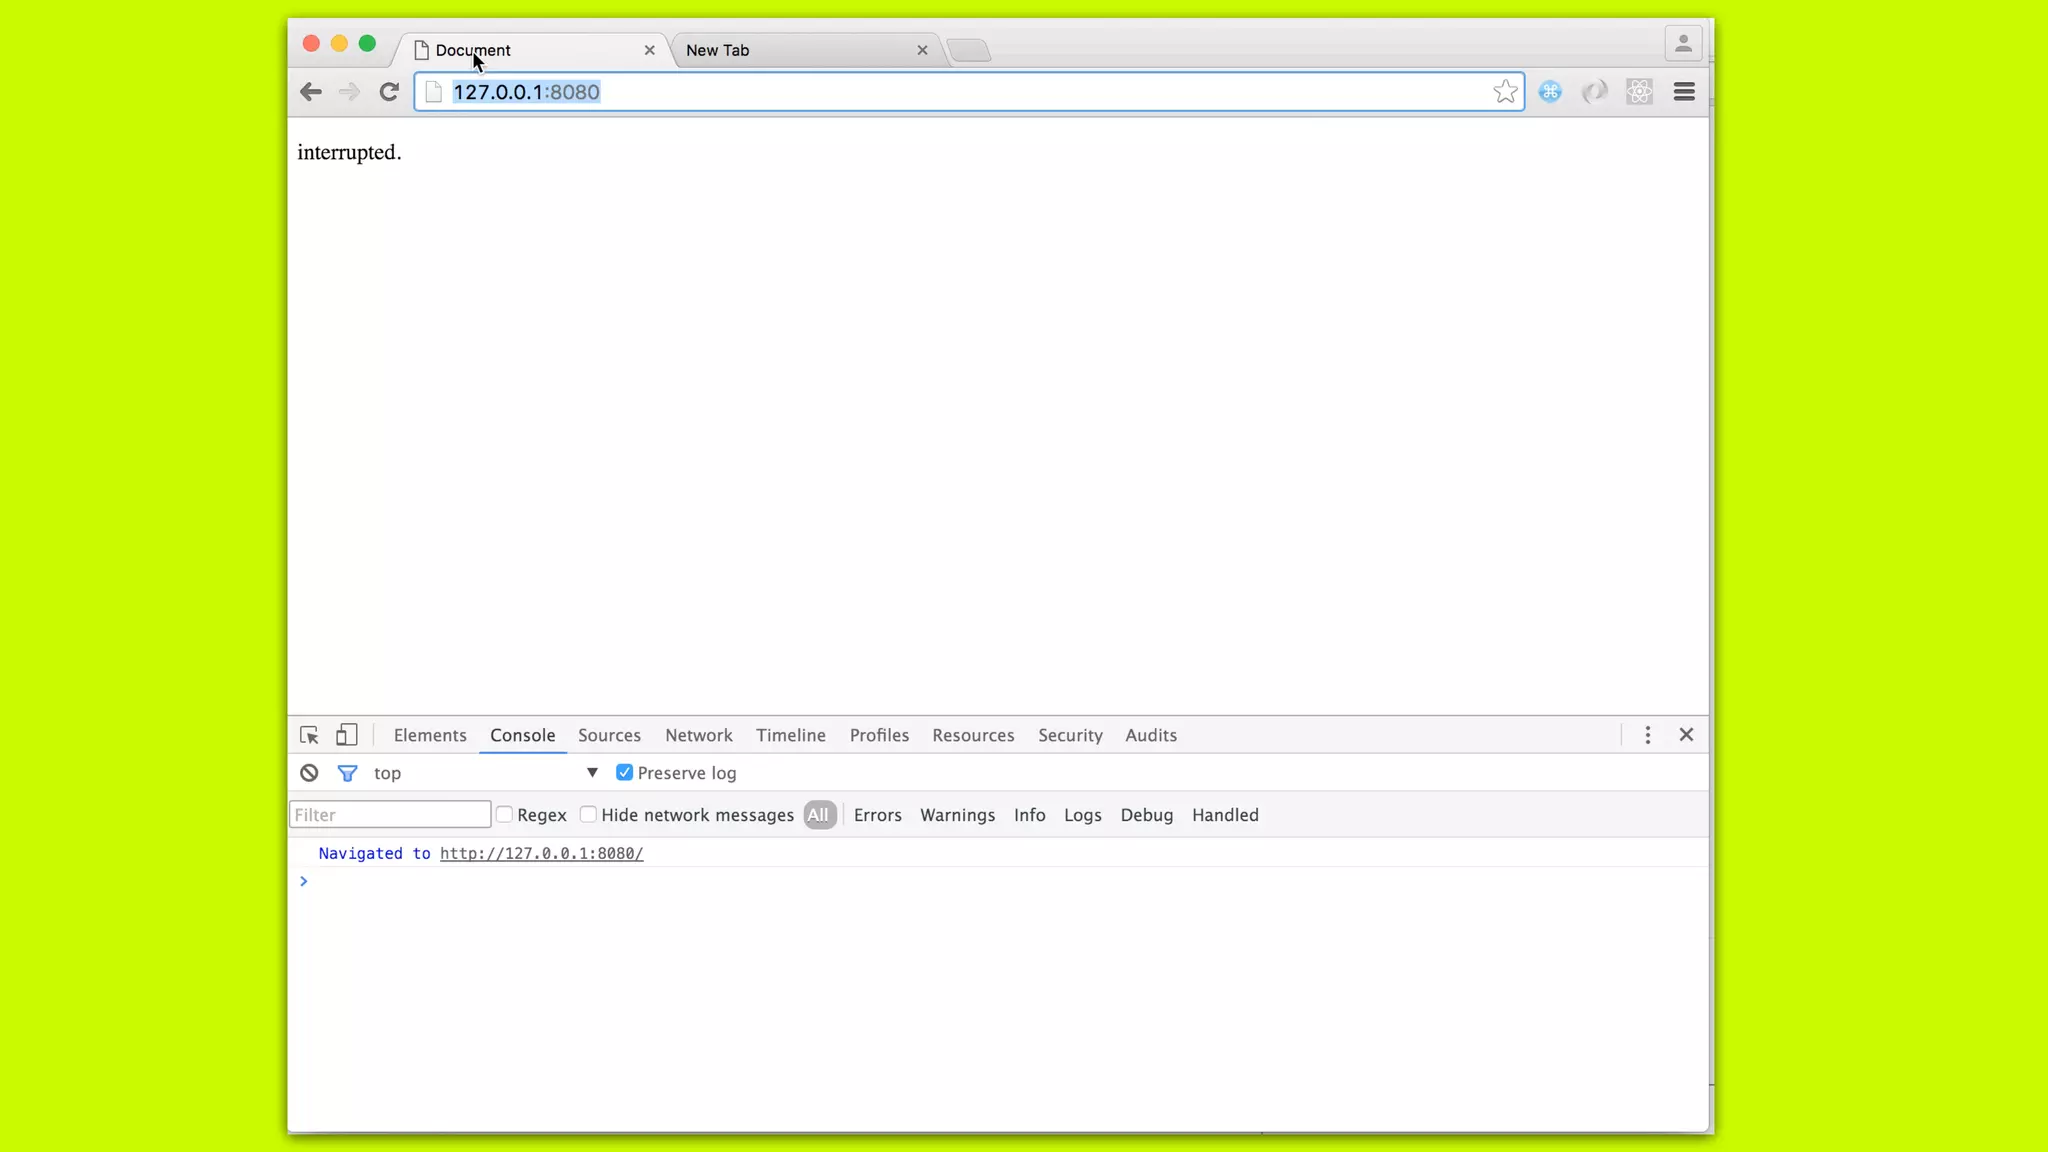
Task: Check Hide network messages
Action: (589, 815)
